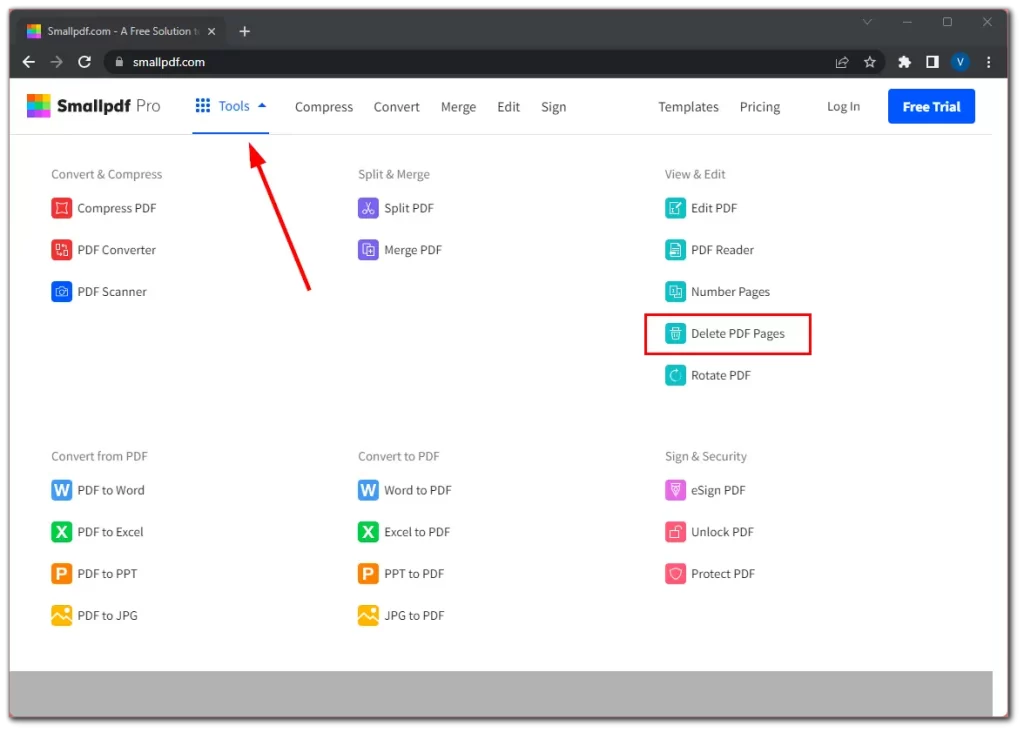Screen dimensions: 1024x733
Task: Click the Merge PDF icon
Action: (x=368, y=250)
